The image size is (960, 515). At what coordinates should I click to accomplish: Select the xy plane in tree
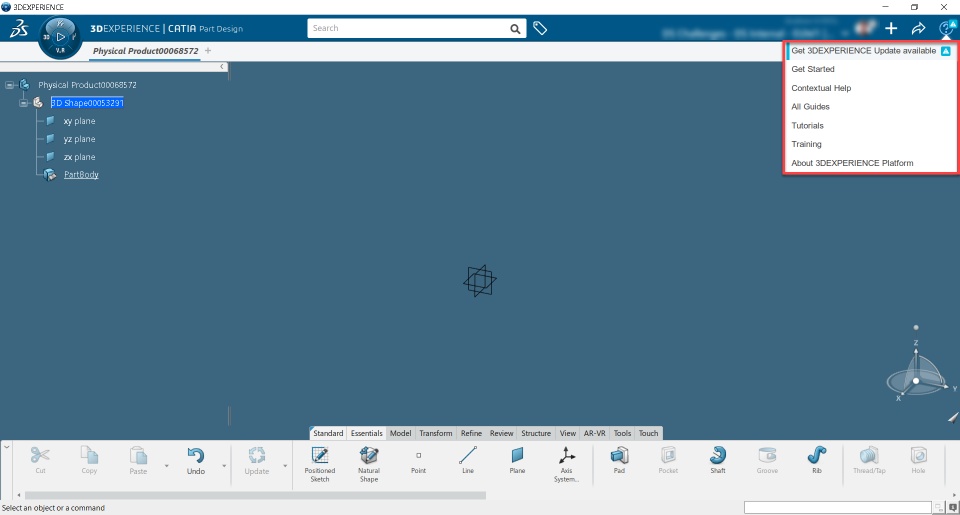79,121
